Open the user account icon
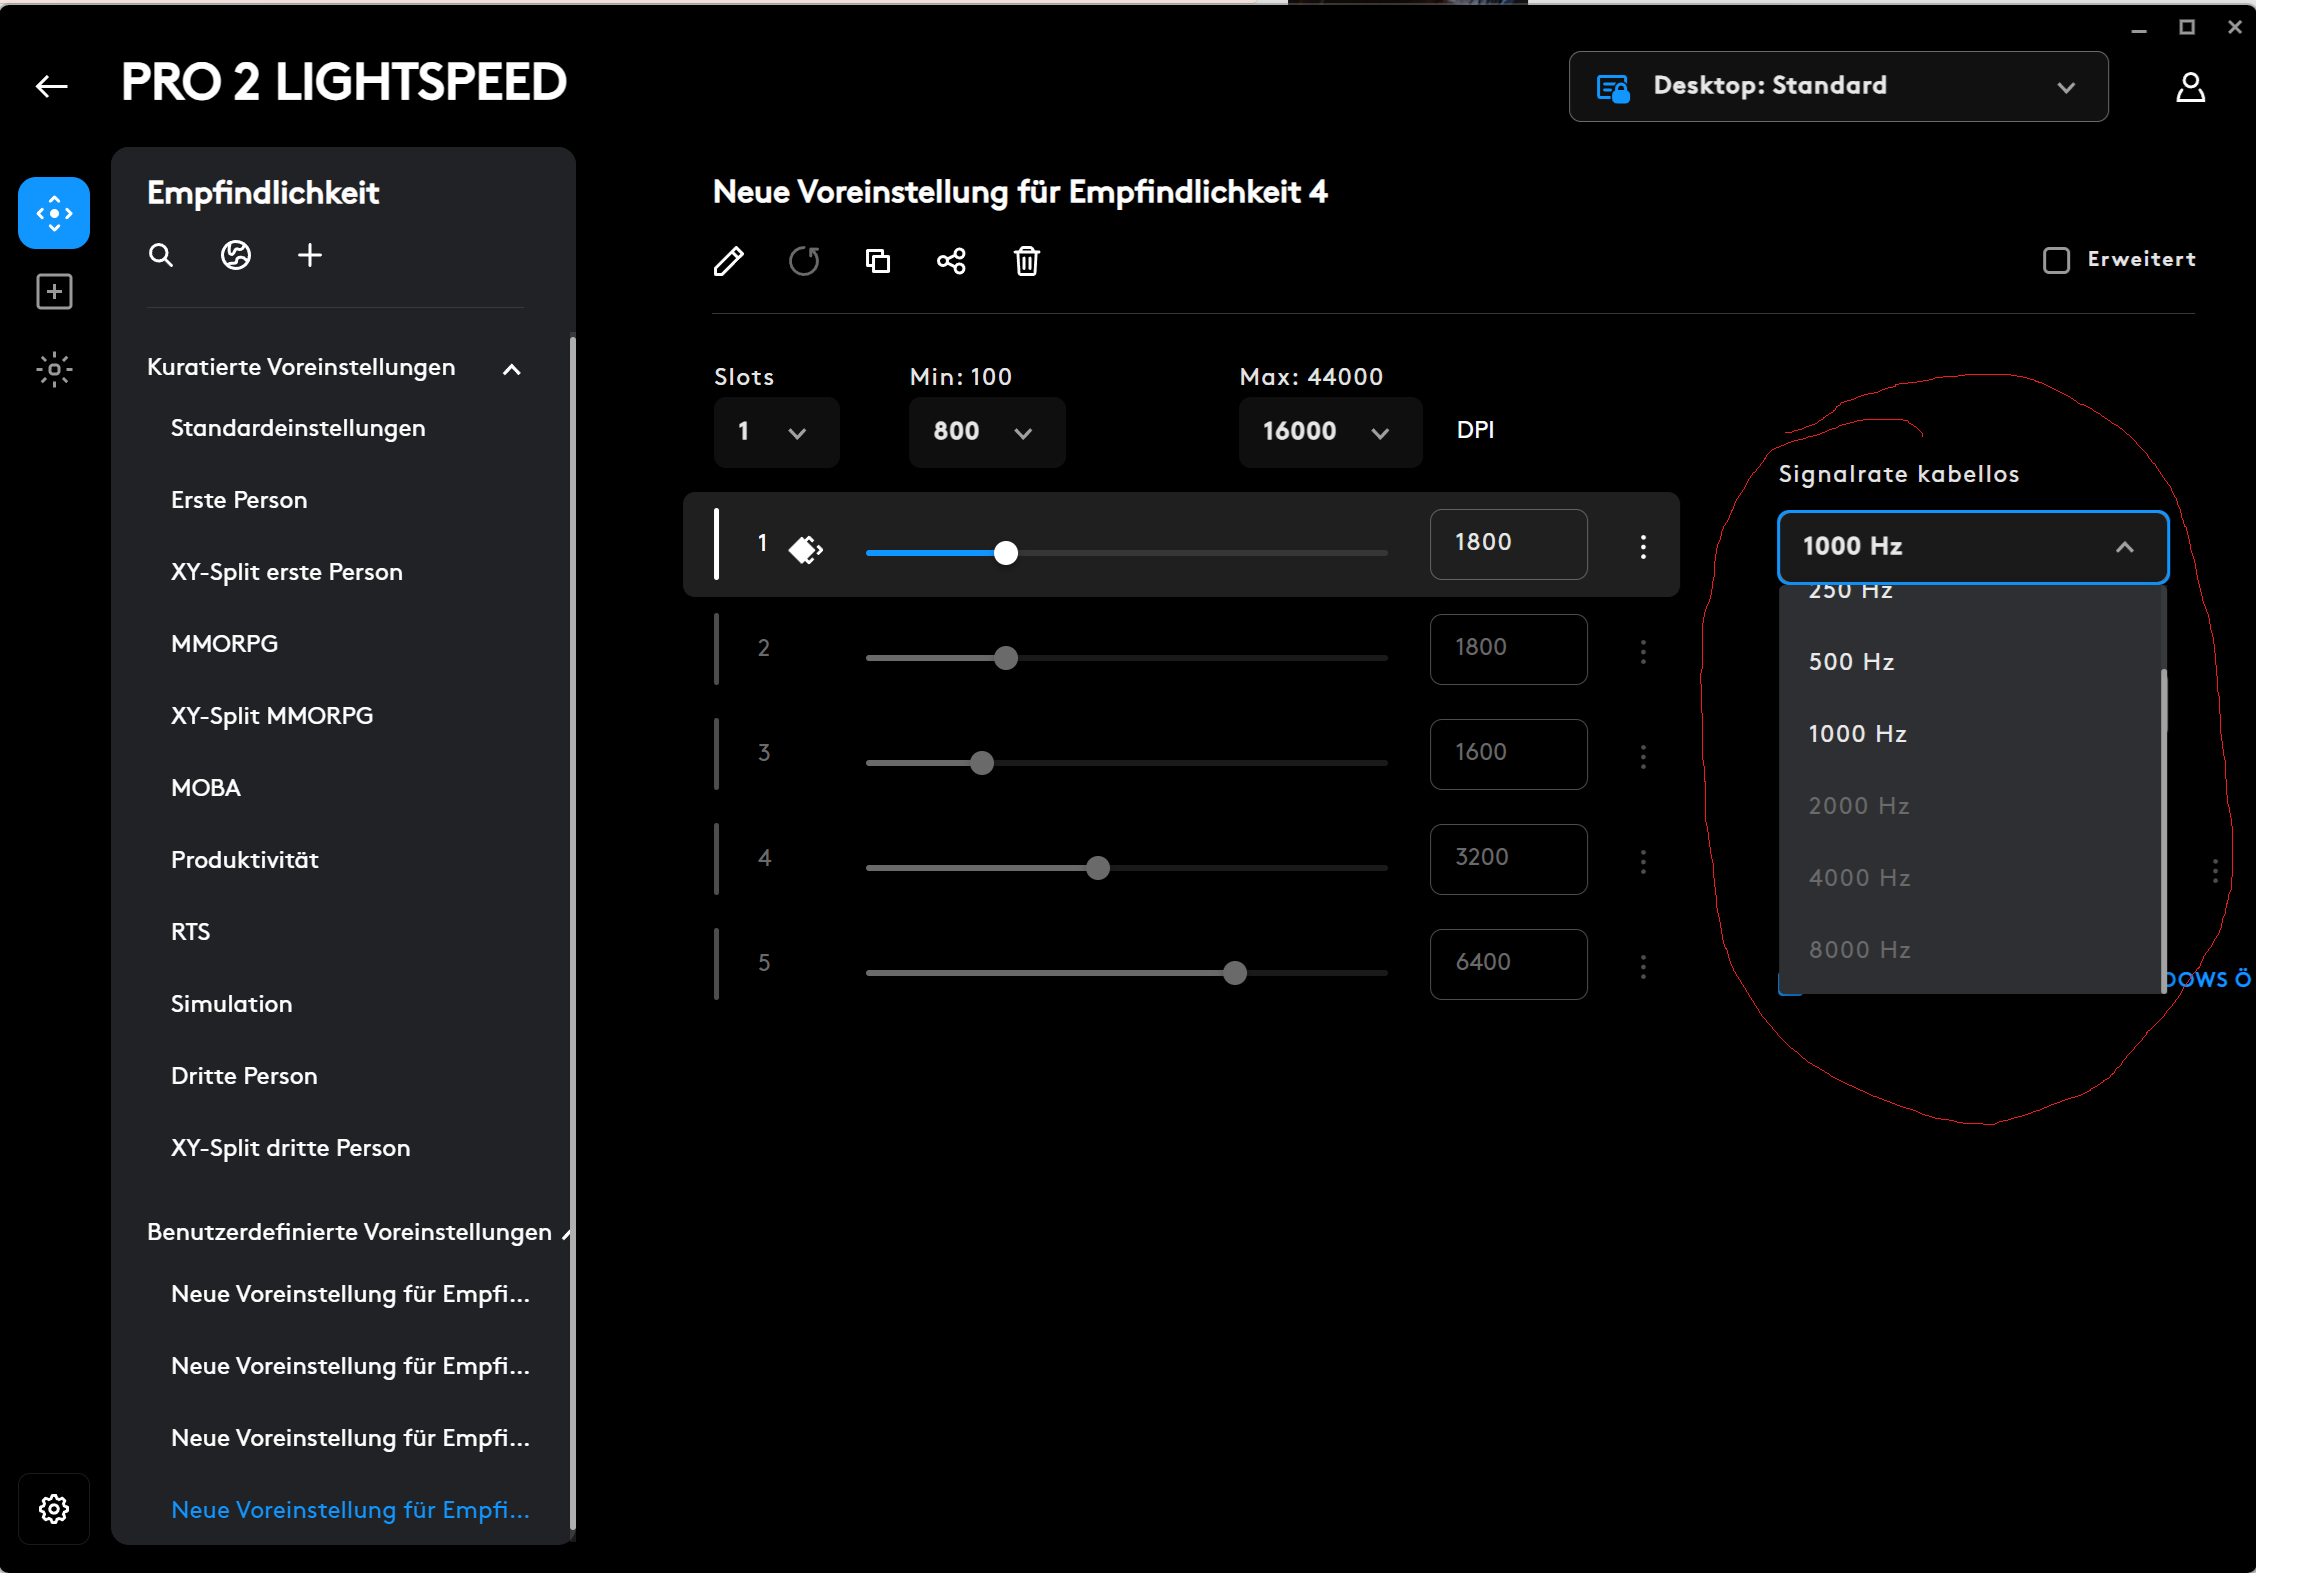This screenshot has width=2304, height=1573. (2190, 88)
